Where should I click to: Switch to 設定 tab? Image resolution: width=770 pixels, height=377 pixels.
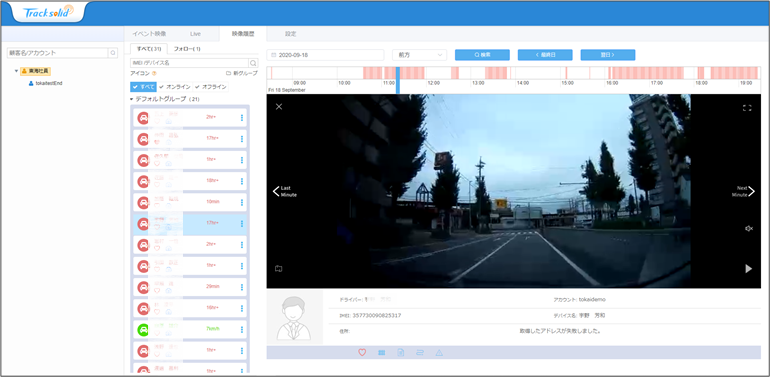[x=291, y=34]
